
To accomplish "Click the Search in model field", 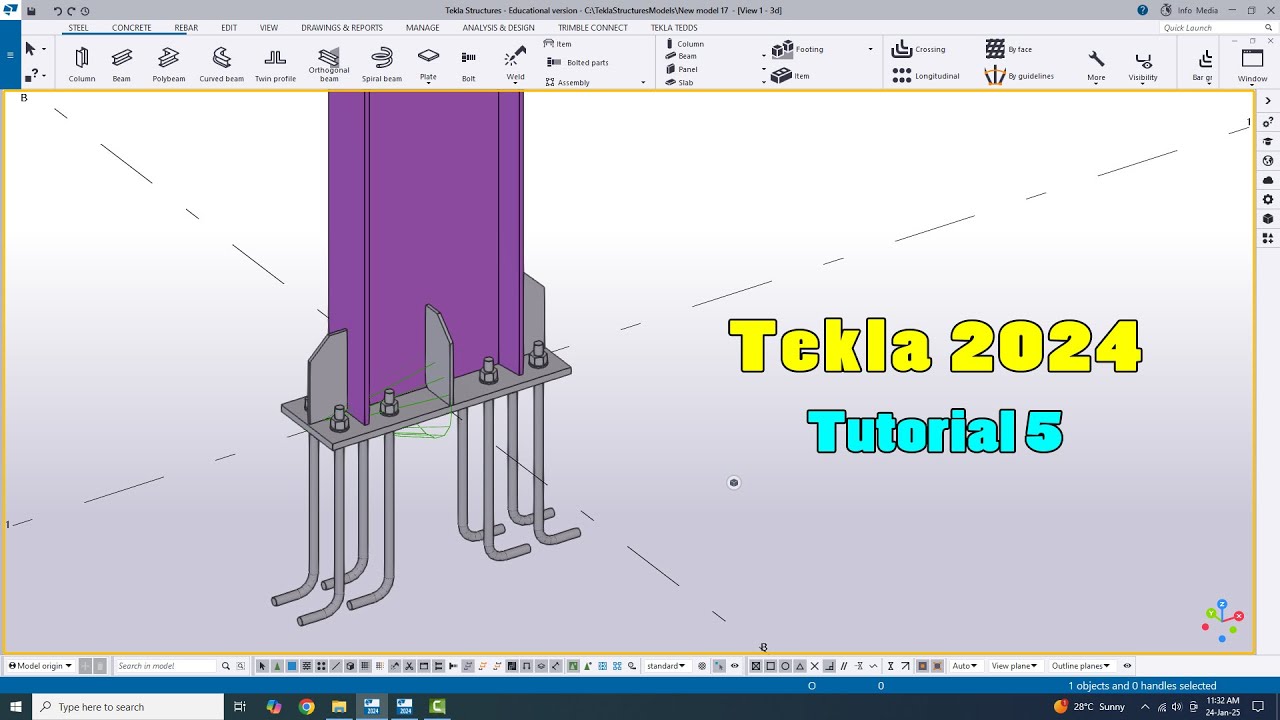I will click(x=165, y=666).
